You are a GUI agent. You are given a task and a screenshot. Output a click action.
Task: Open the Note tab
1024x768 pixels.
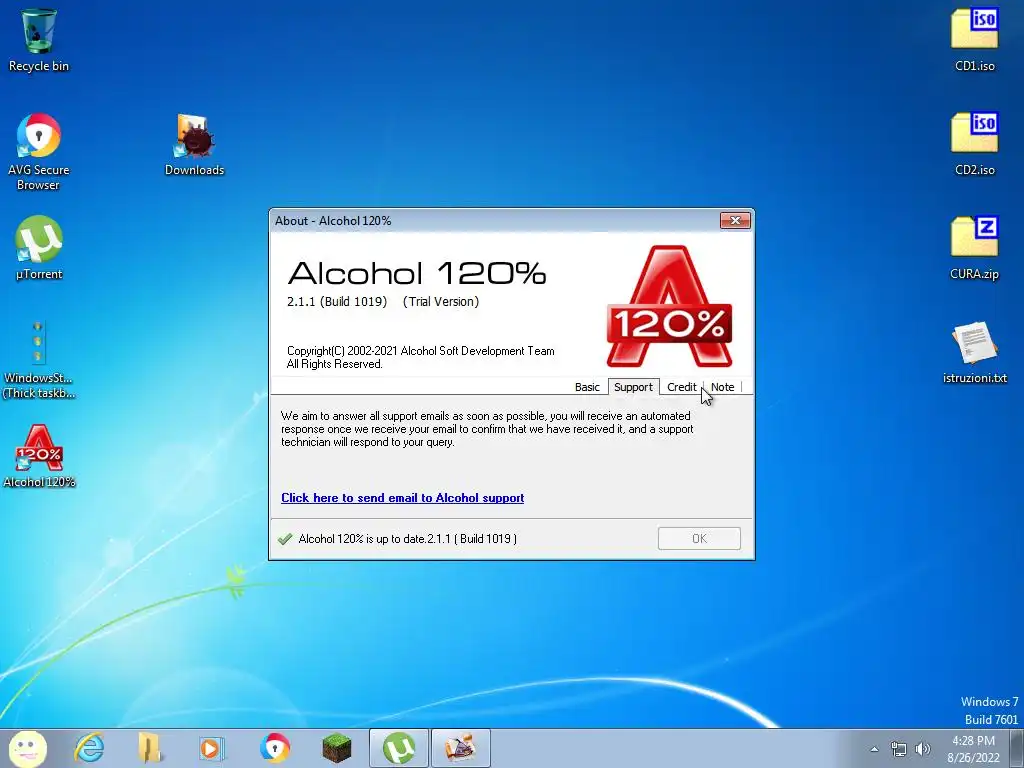(722, 387)
